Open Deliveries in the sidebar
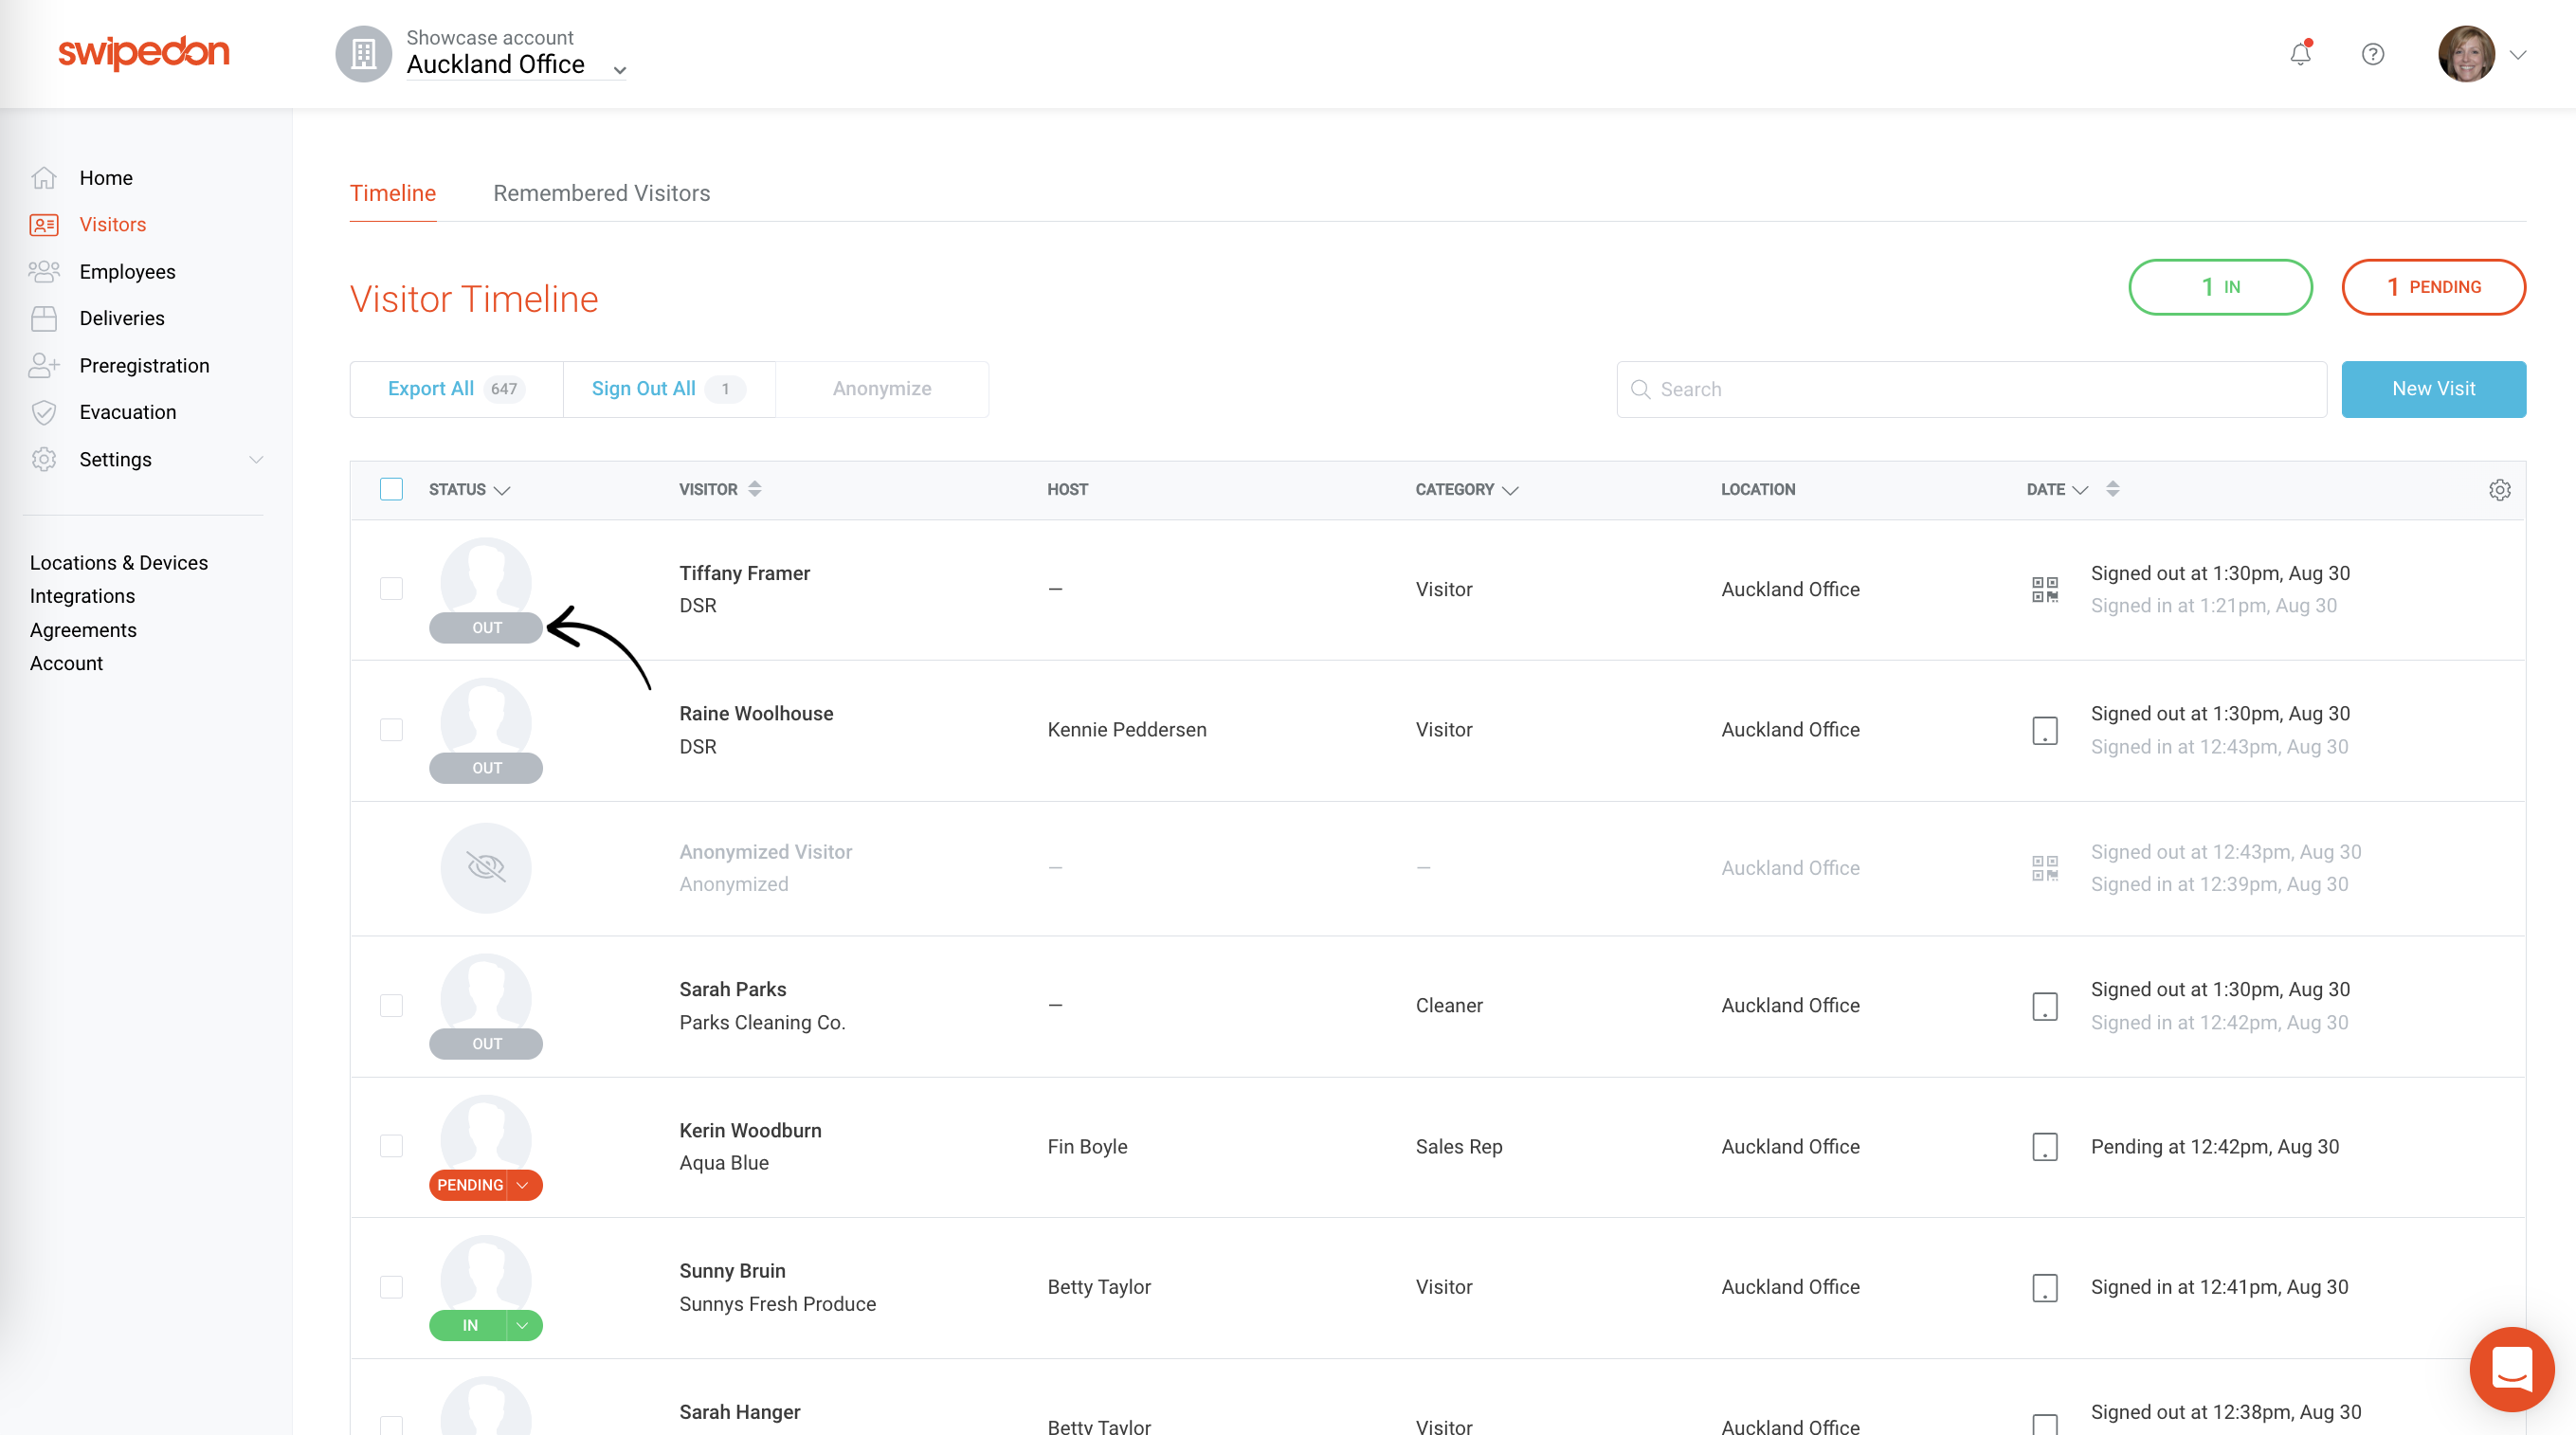 [x=122, y=318]
